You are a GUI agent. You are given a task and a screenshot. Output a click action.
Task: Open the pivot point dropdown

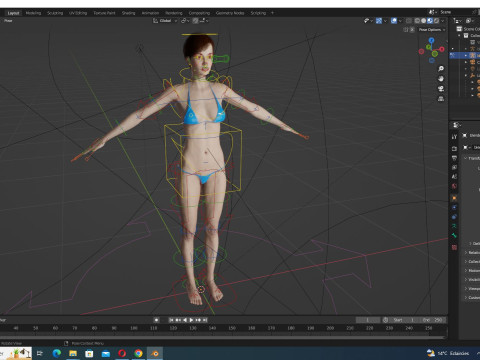pos(185,21)
